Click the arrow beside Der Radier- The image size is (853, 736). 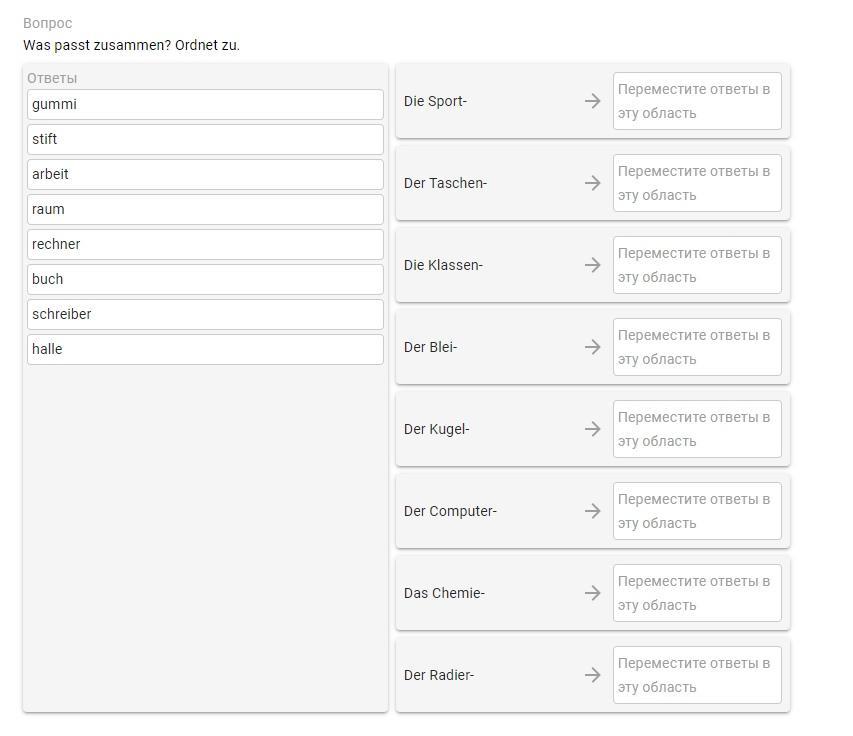click(x=592, y=675)
